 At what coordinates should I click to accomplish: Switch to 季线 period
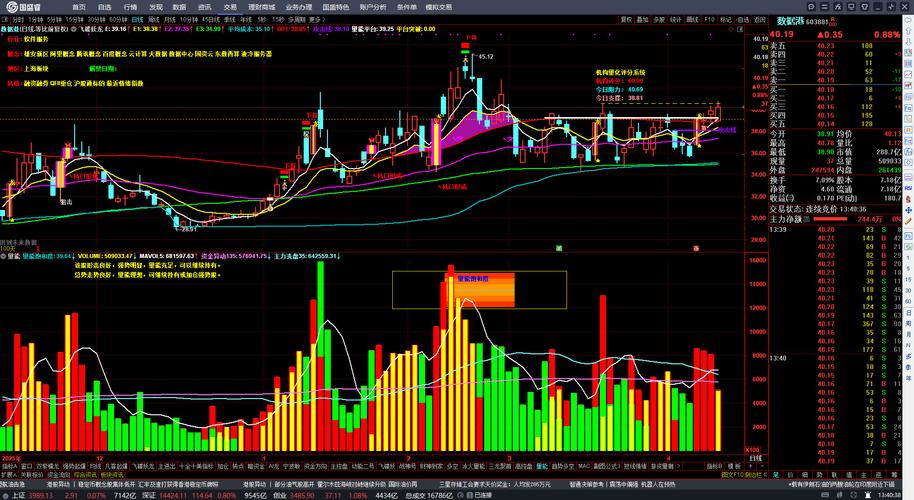tap(230, 19)
